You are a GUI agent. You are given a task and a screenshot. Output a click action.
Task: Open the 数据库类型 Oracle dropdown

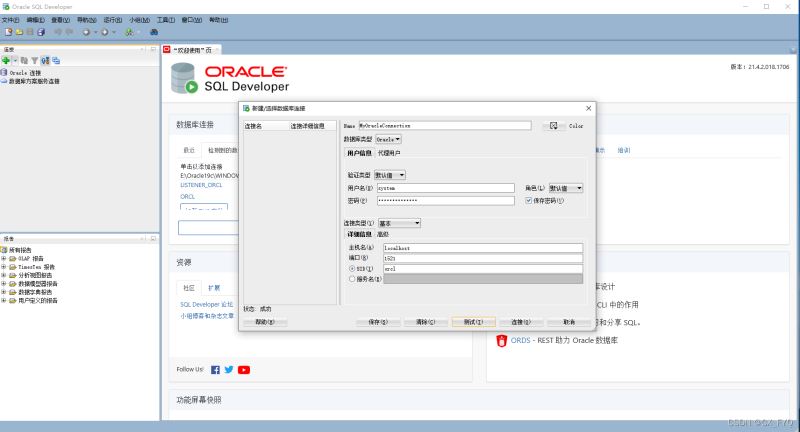tap(388, 139)
